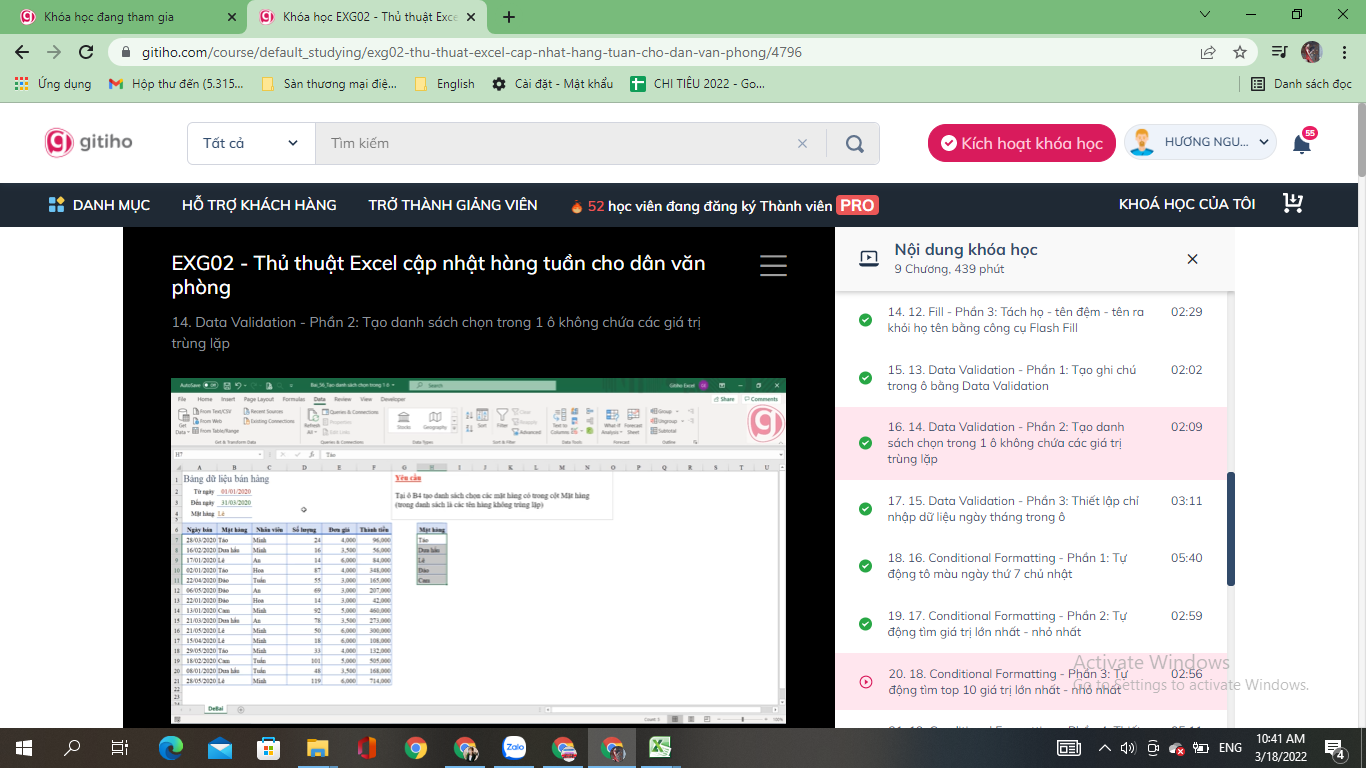The width and height of the screenshot is (1366, 768).
Task: Reload the page
Action: [x=86, y=52]
